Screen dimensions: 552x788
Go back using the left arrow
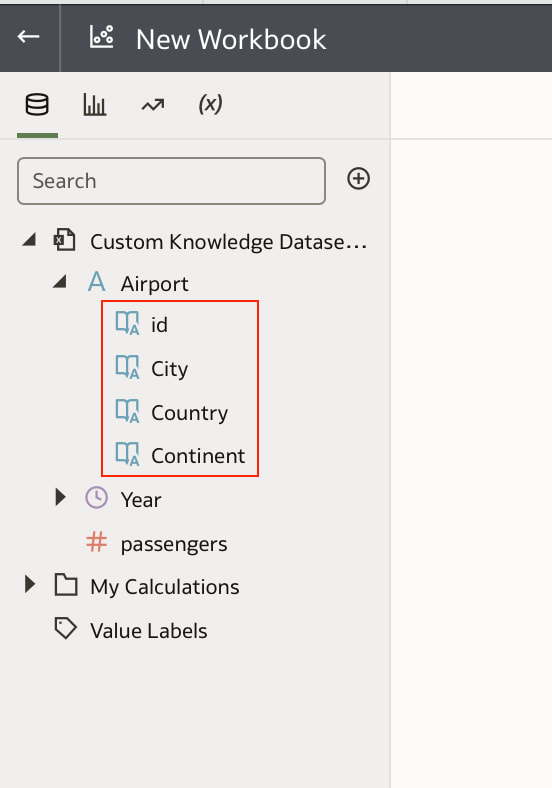[x=28, y=37]
